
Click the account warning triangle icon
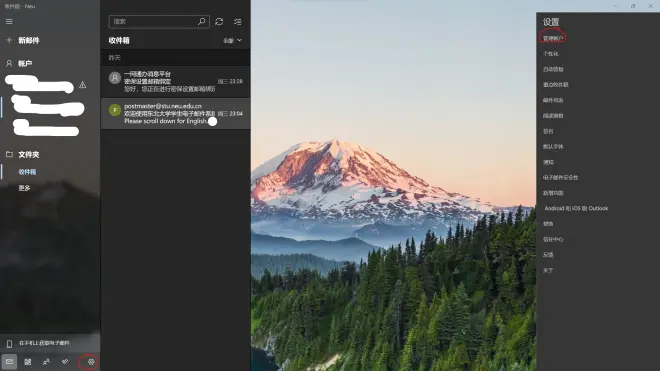coord(82,85)
